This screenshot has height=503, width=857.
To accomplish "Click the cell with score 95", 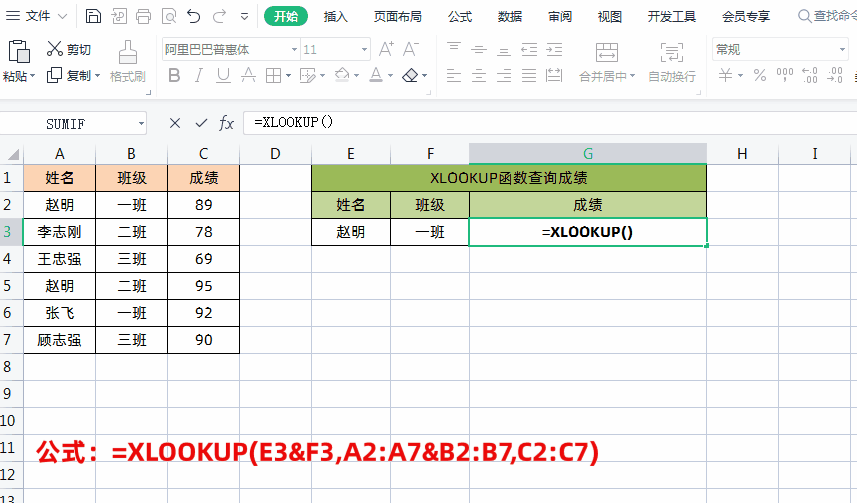I will 203,286.
